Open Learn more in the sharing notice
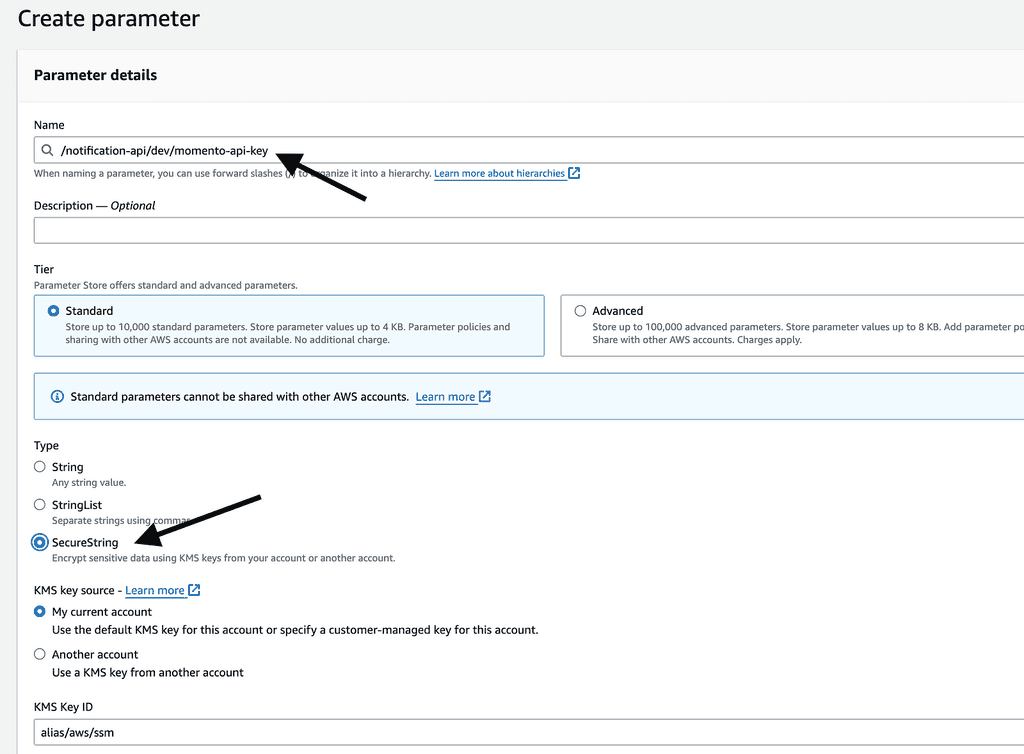Screen dimensions: 1024x754 click(x=445, y=397)
